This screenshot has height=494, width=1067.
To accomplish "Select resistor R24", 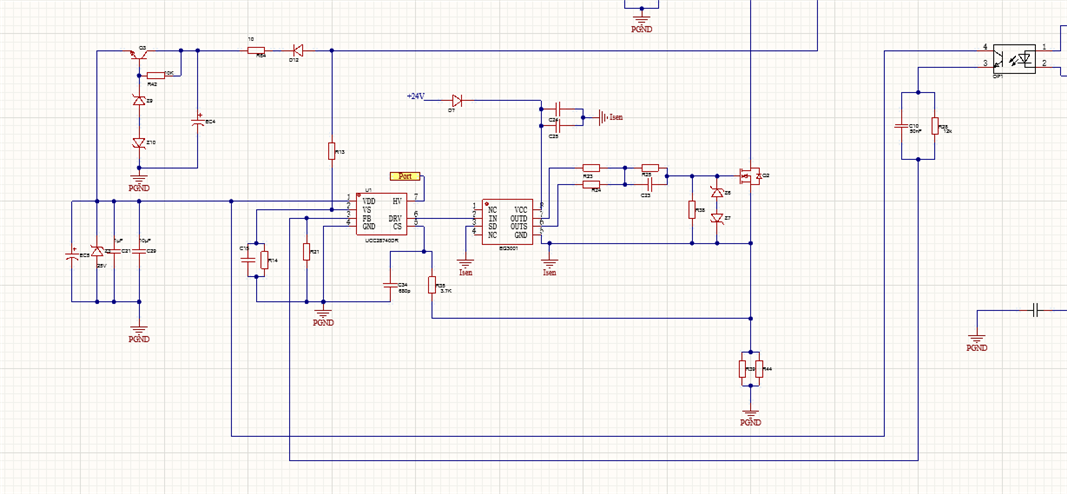I will [591, 184].
